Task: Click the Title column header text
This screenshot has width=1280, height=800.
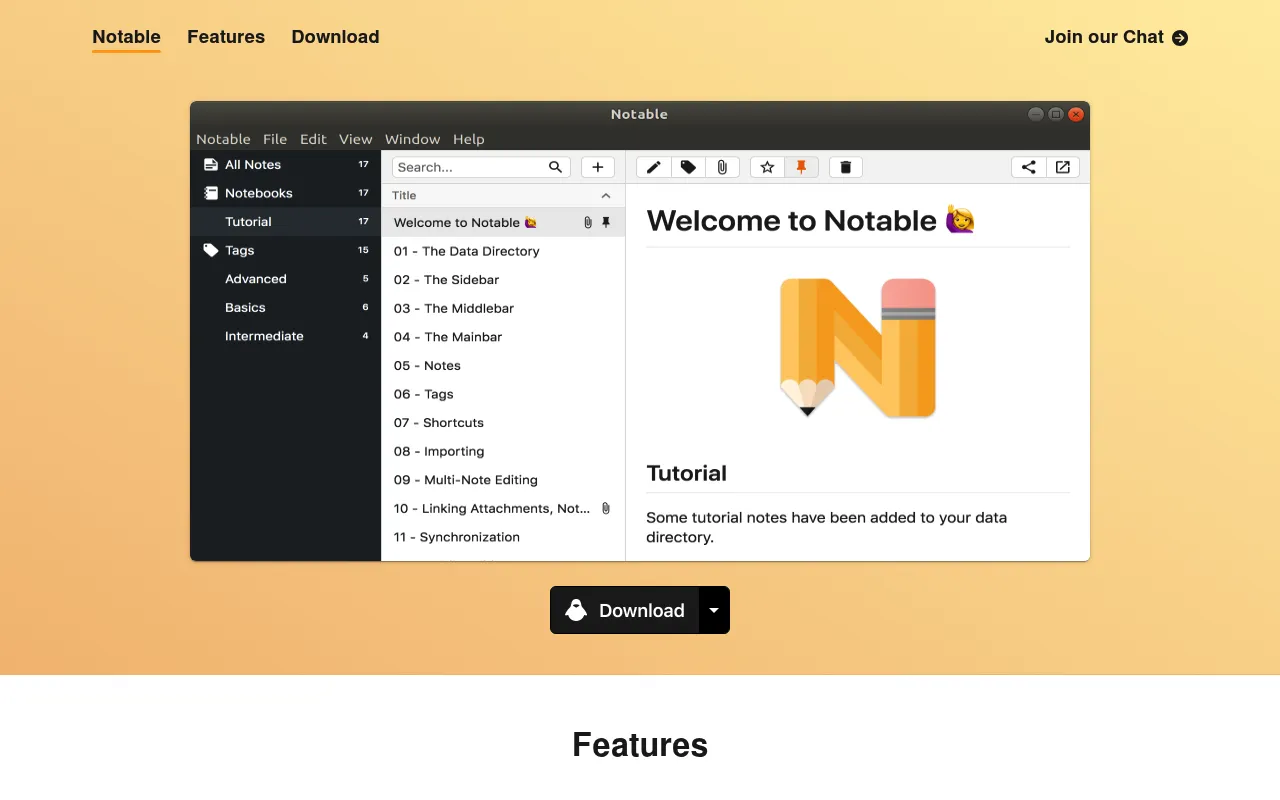Action: 404,196
